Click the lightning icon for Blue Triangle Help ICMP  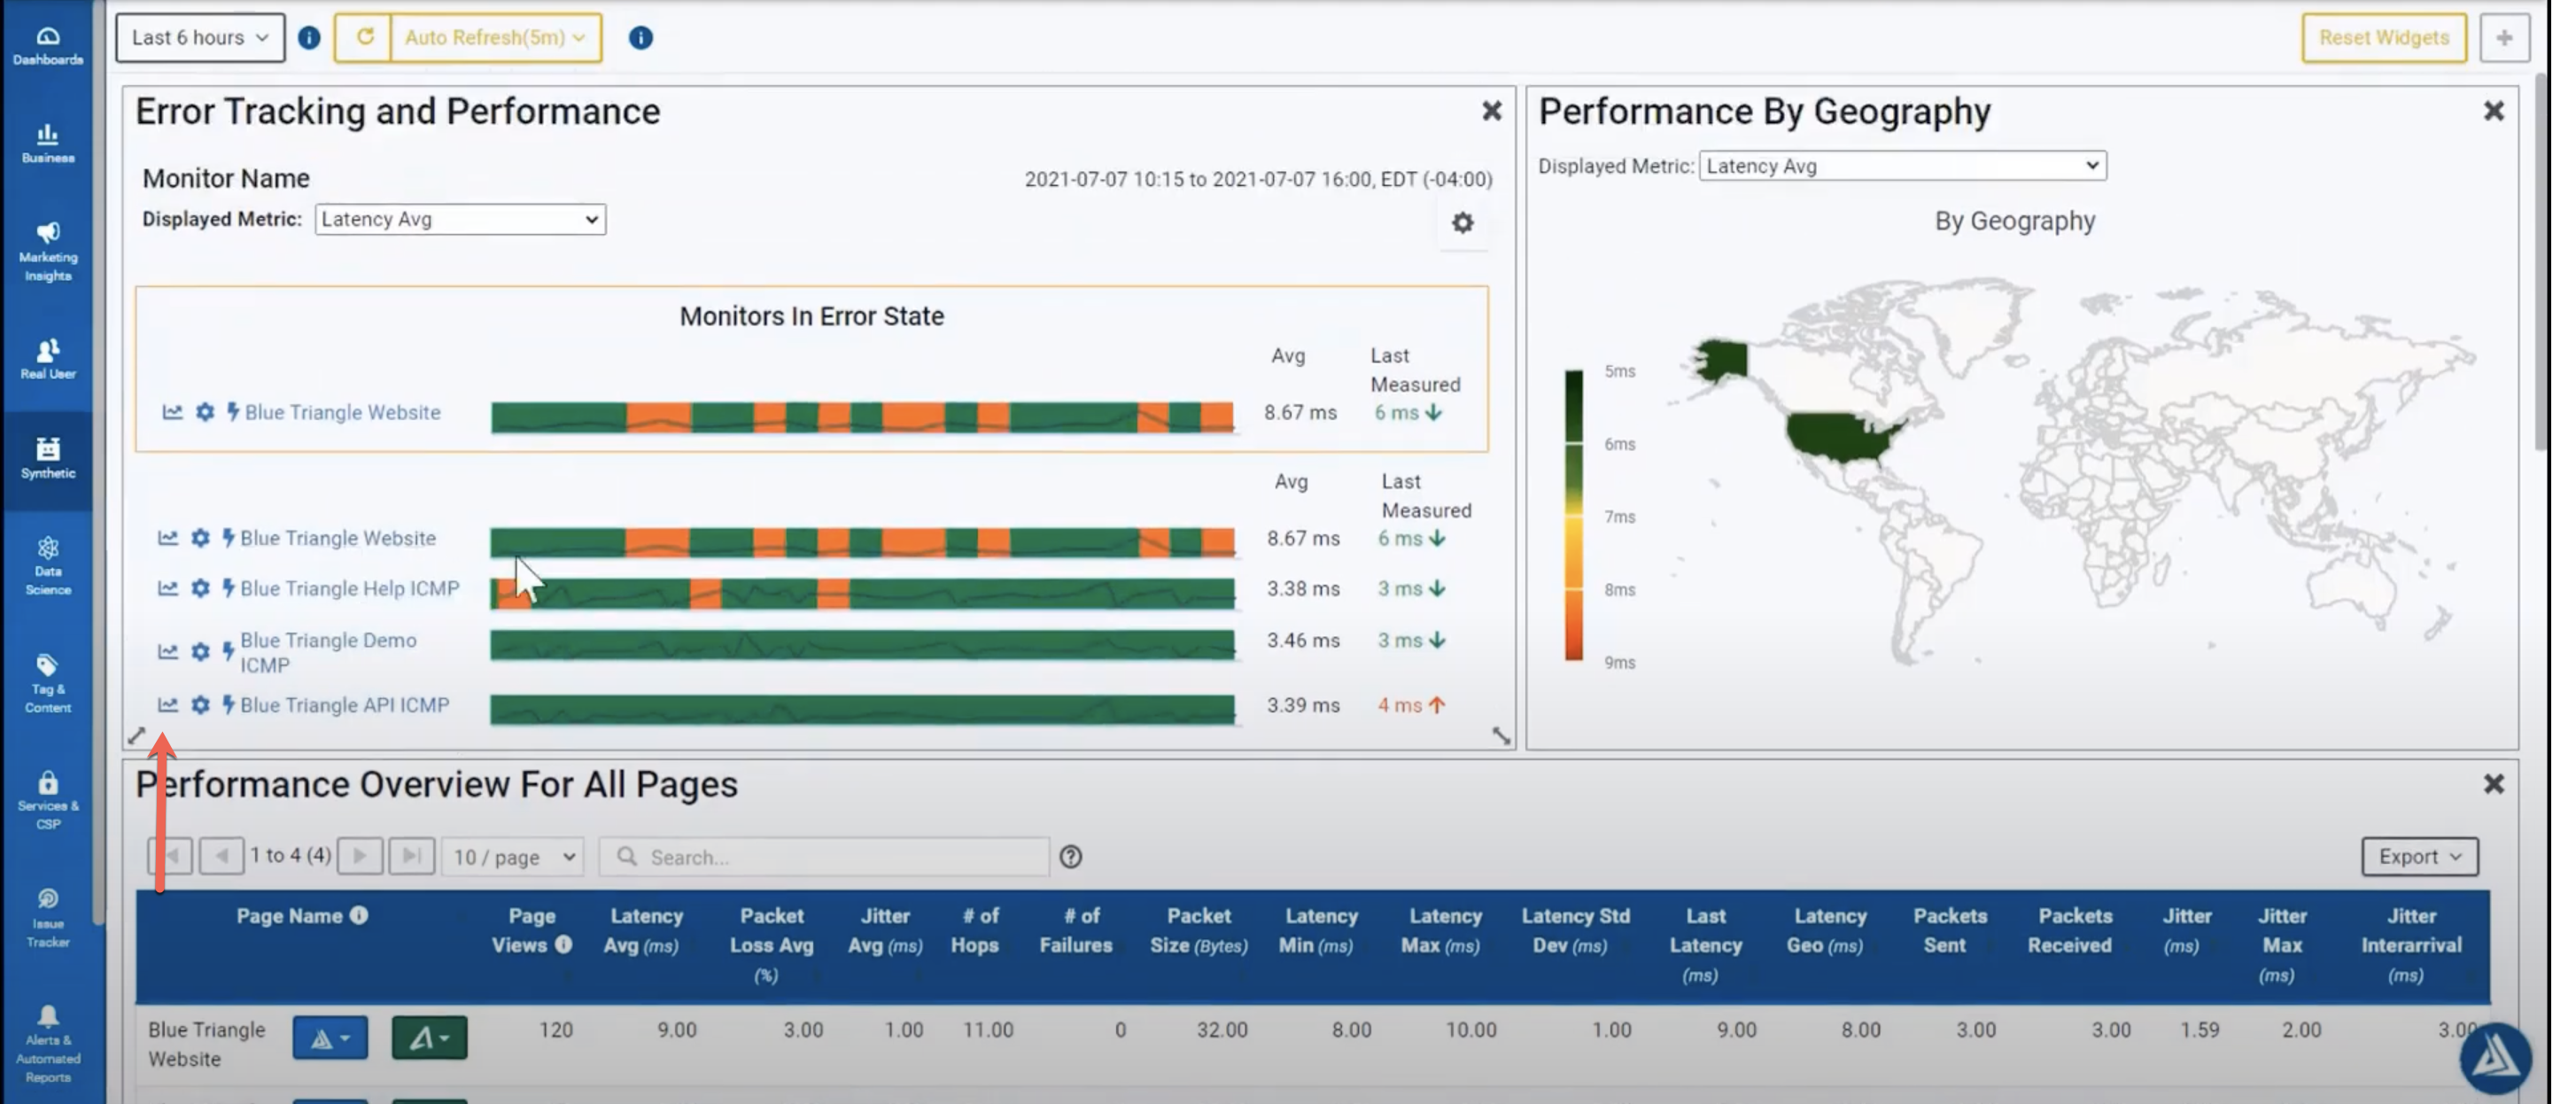click(228, 587)
